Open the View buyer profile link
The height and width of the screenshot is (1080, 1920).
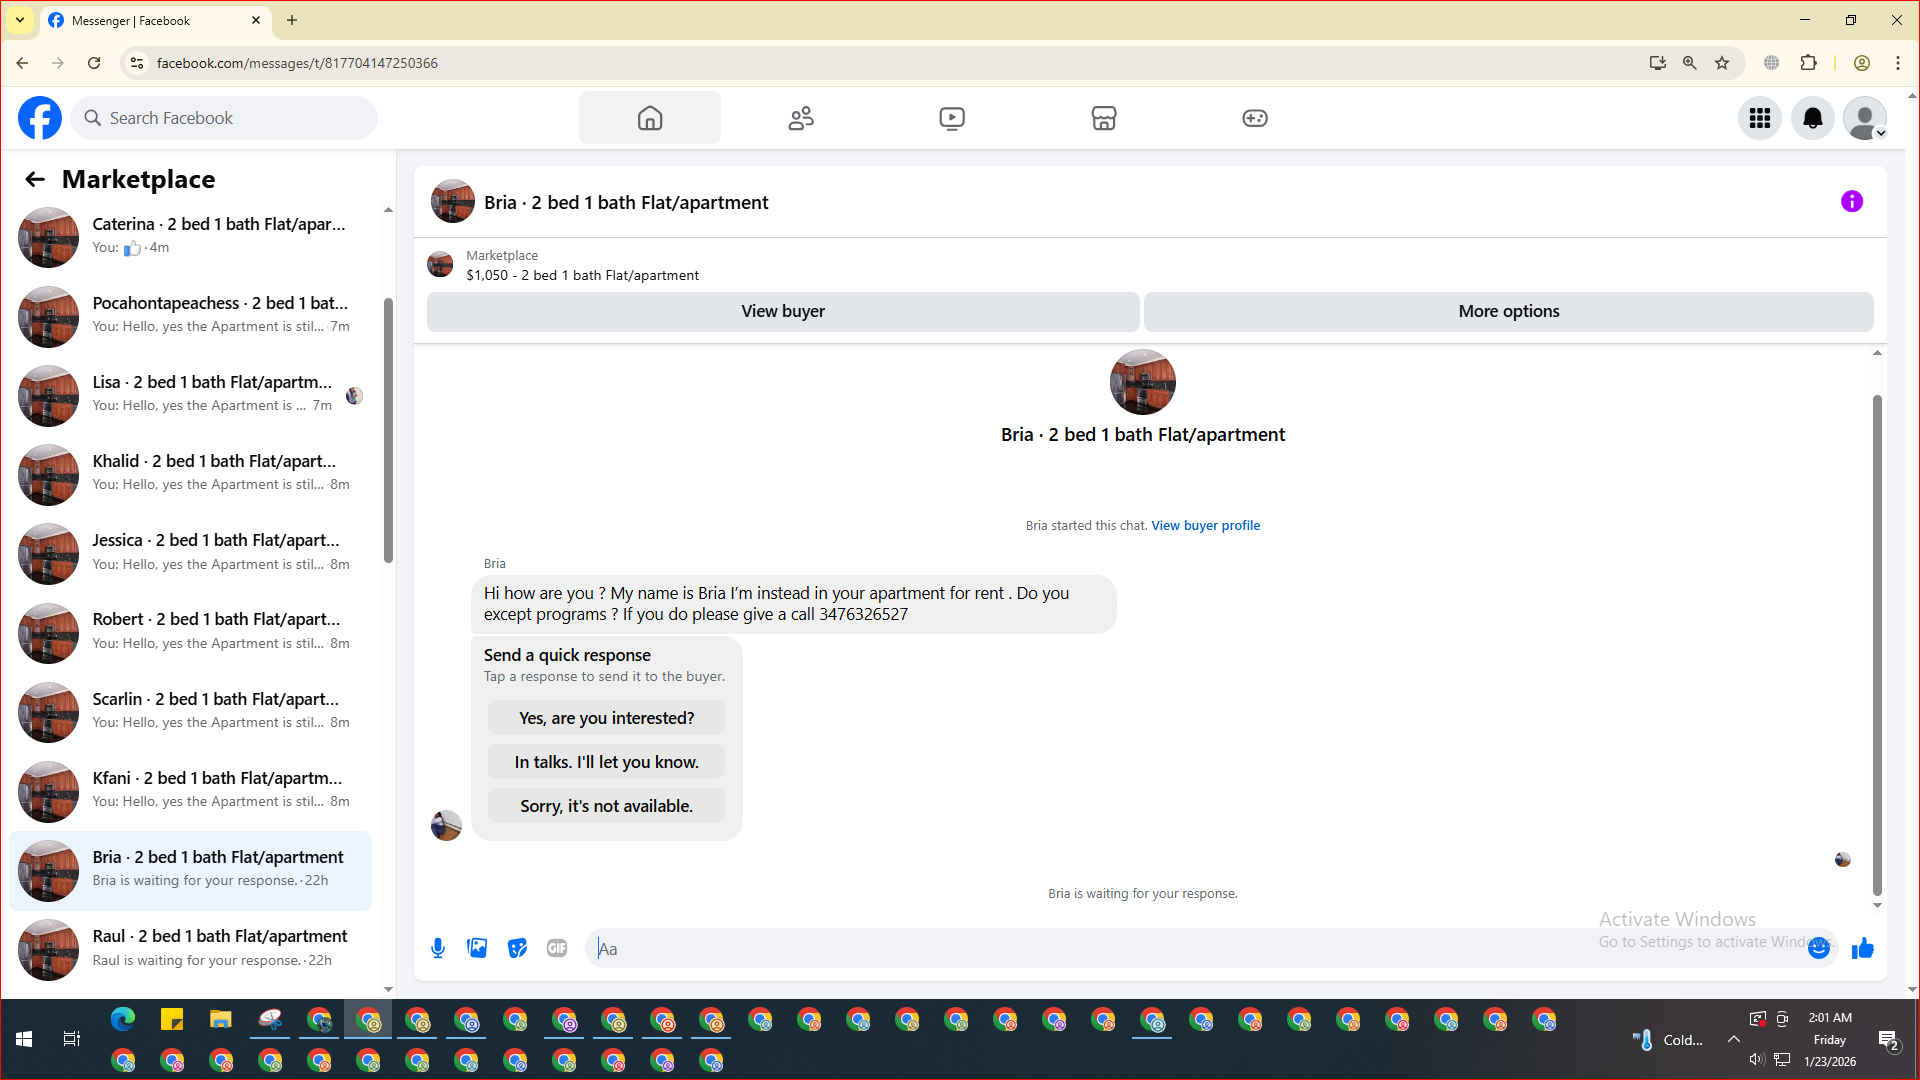click(1205, 526)
